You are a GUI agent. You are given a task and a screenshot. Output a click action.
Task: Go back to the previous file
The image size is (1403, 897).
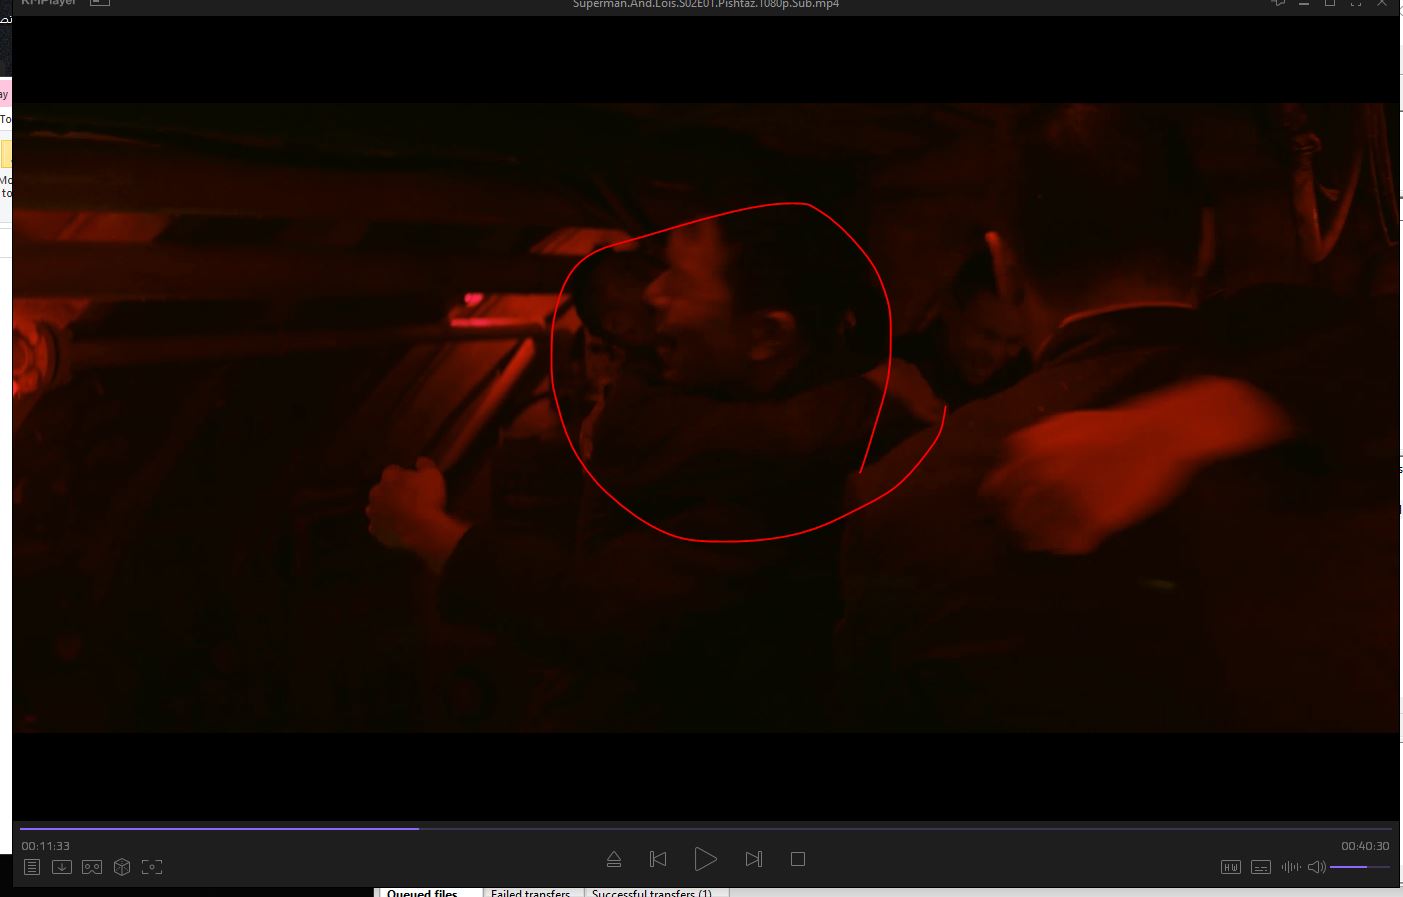coord(658,859)
